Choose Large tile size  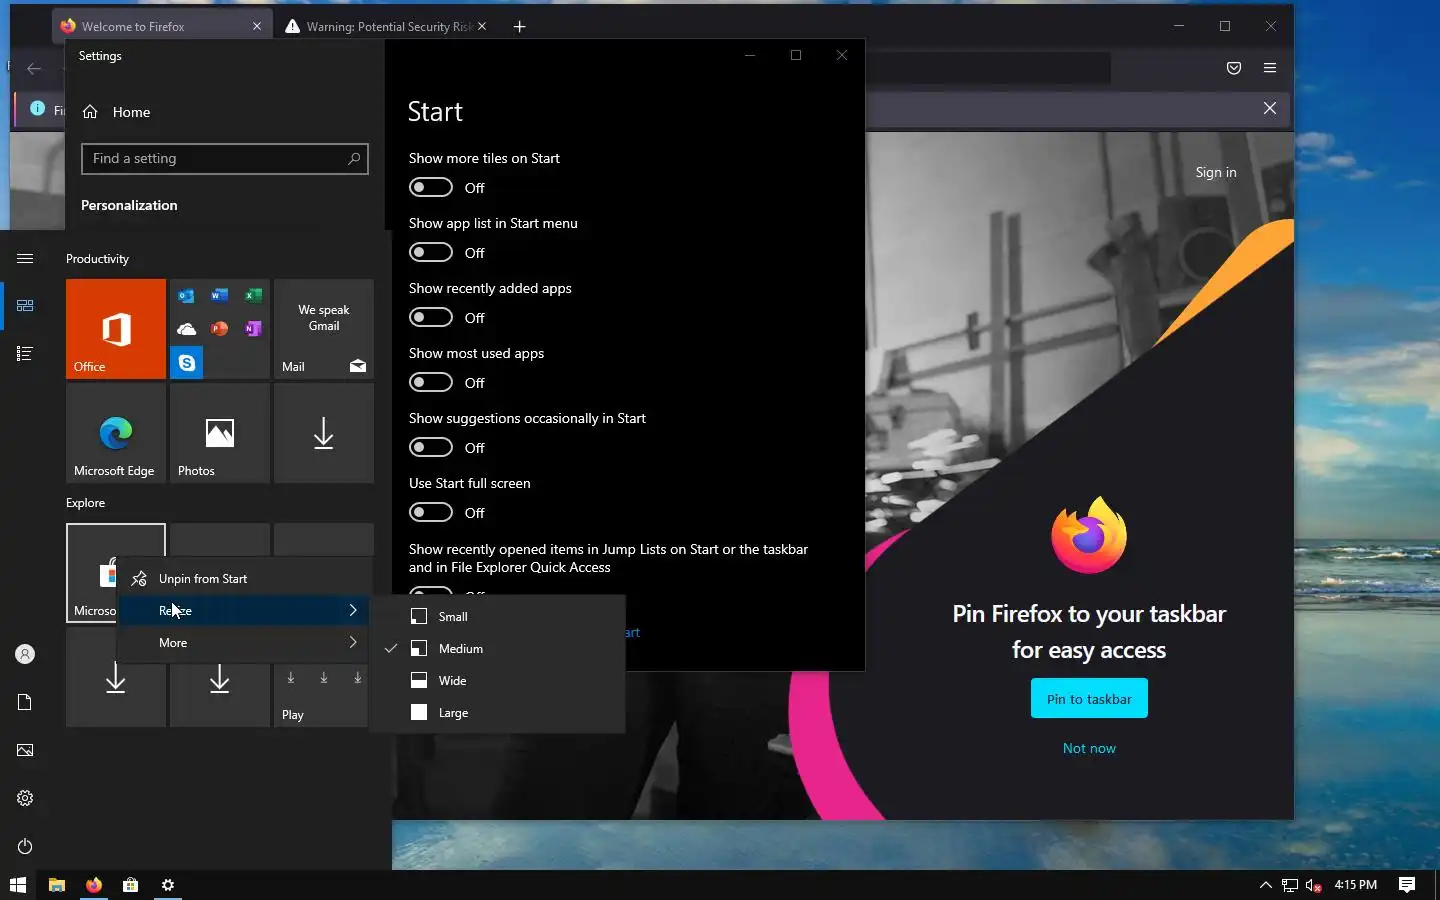click(x=498, y=712)
